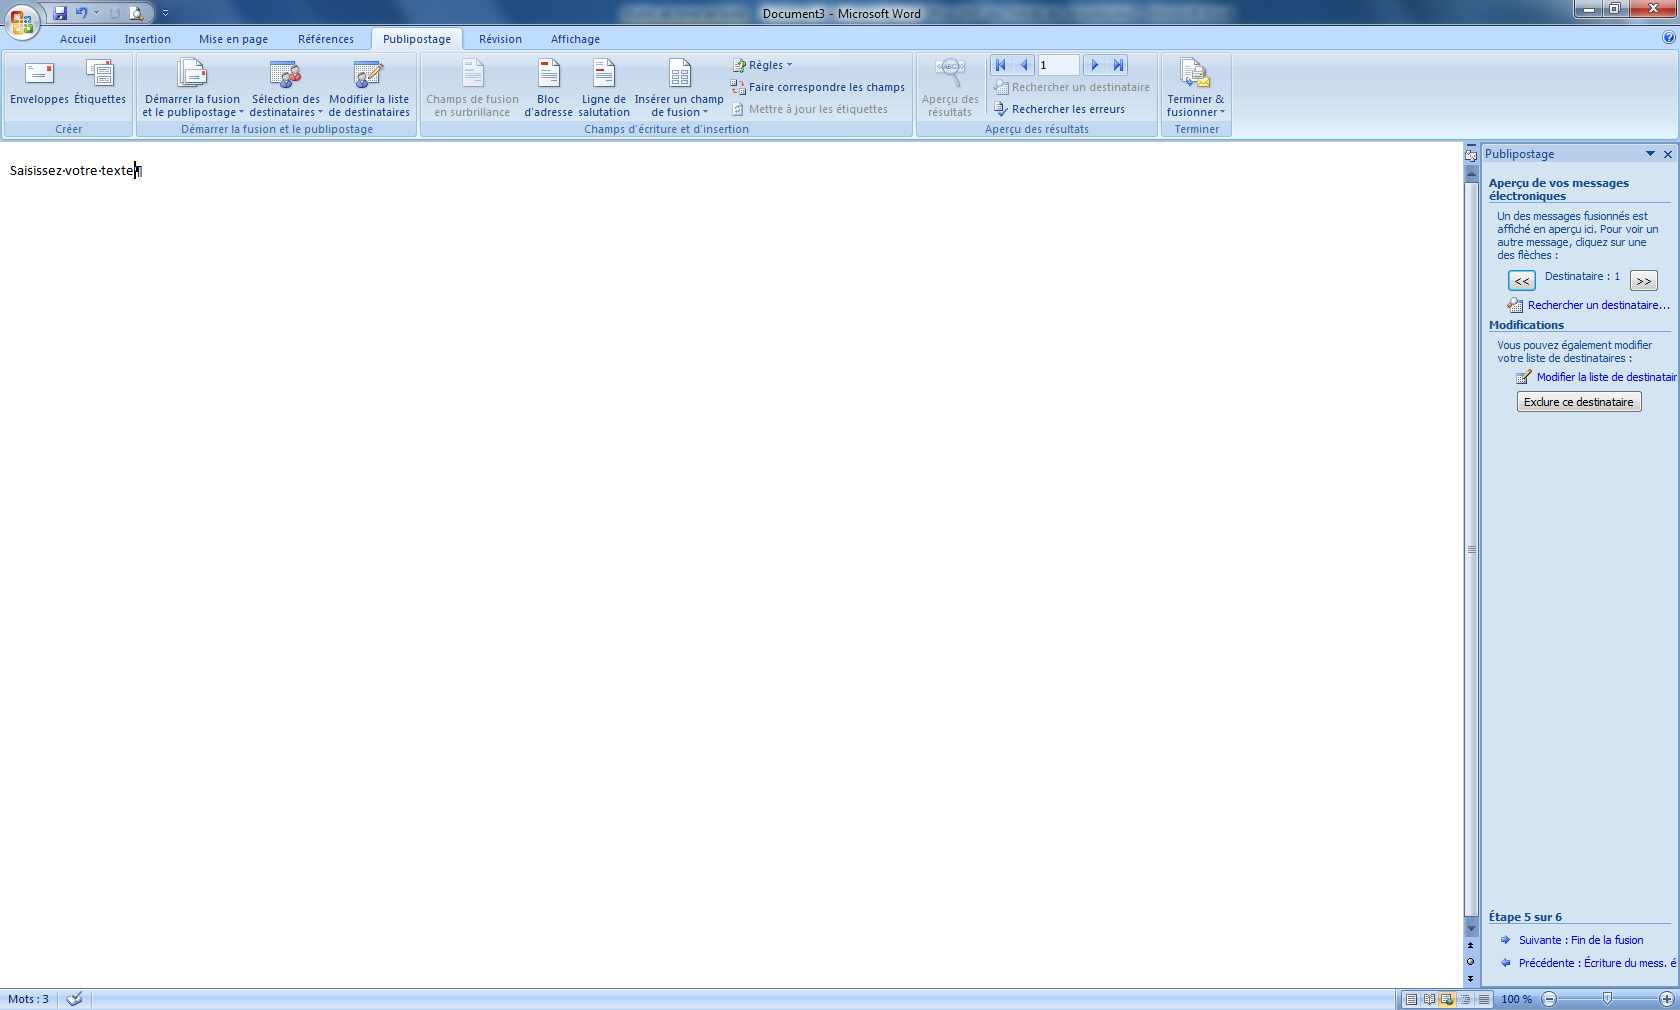The height and width of the screenshot is (1010, 1680).
Task: Click the previous page double-arrow button
Action: 1470,945
